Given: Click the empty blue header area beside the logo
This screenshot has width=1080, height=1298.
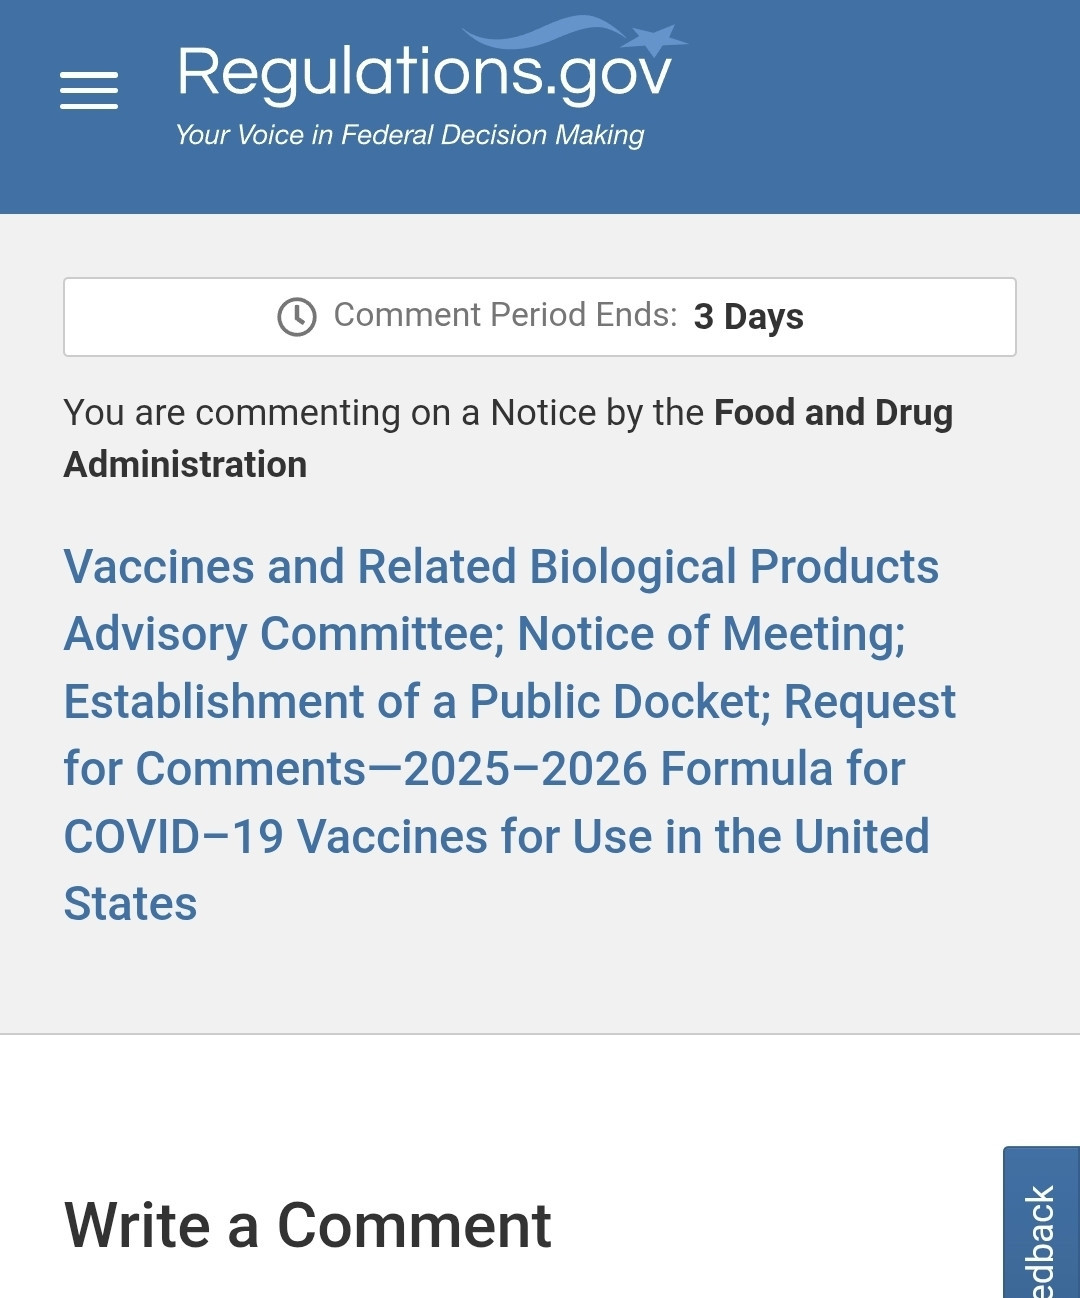Looking at the screenshot, I should click(x=880, y=106).
